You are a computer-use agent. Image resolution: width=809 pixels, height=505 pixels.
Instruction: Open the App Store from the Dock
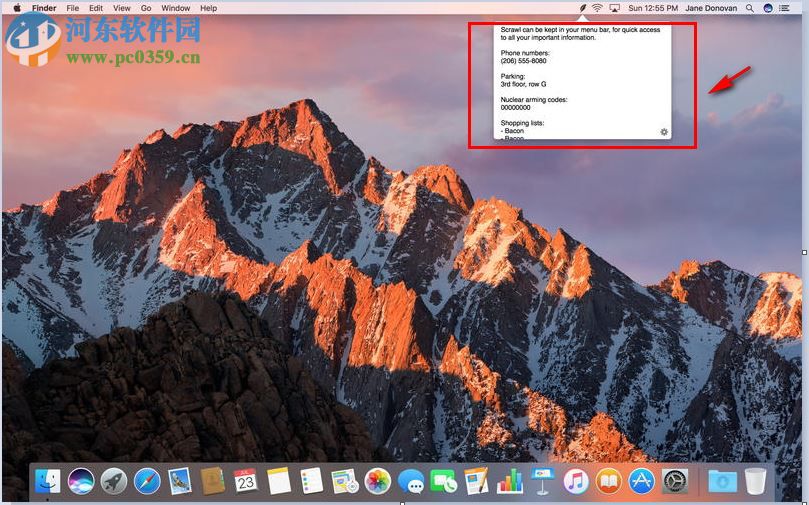[x=641, y=482]
